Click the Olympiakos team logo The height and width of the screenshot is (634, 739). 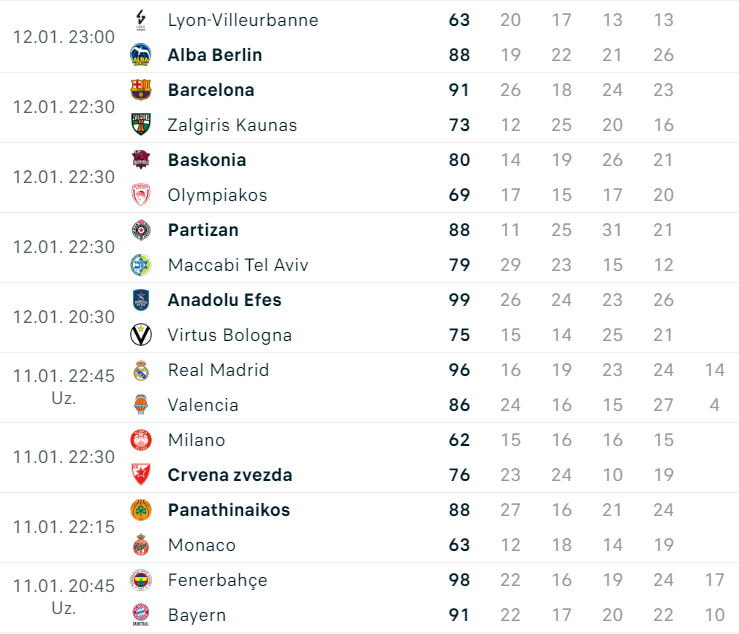click(x=141, y=195)
